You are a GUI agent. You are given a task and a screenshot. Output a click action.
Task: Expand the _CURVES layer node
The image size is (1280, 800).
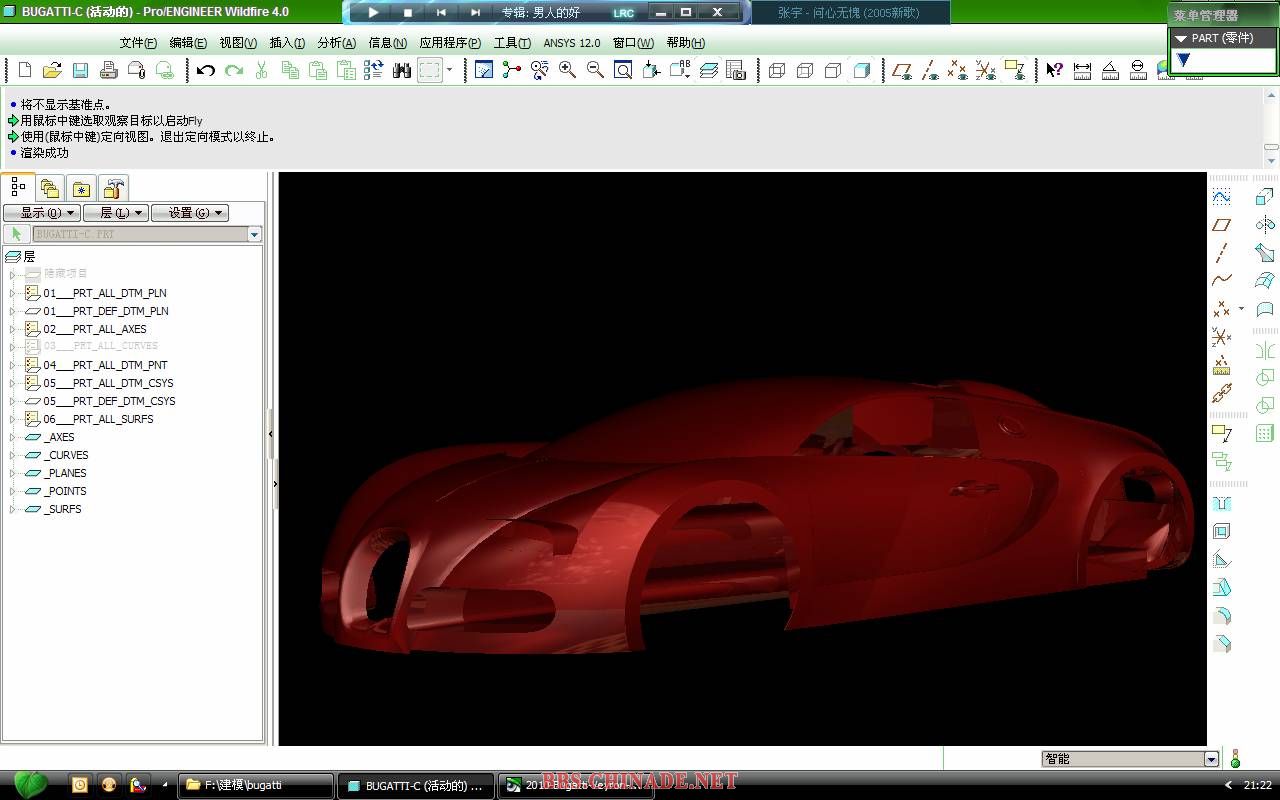[x=13, y=455]
